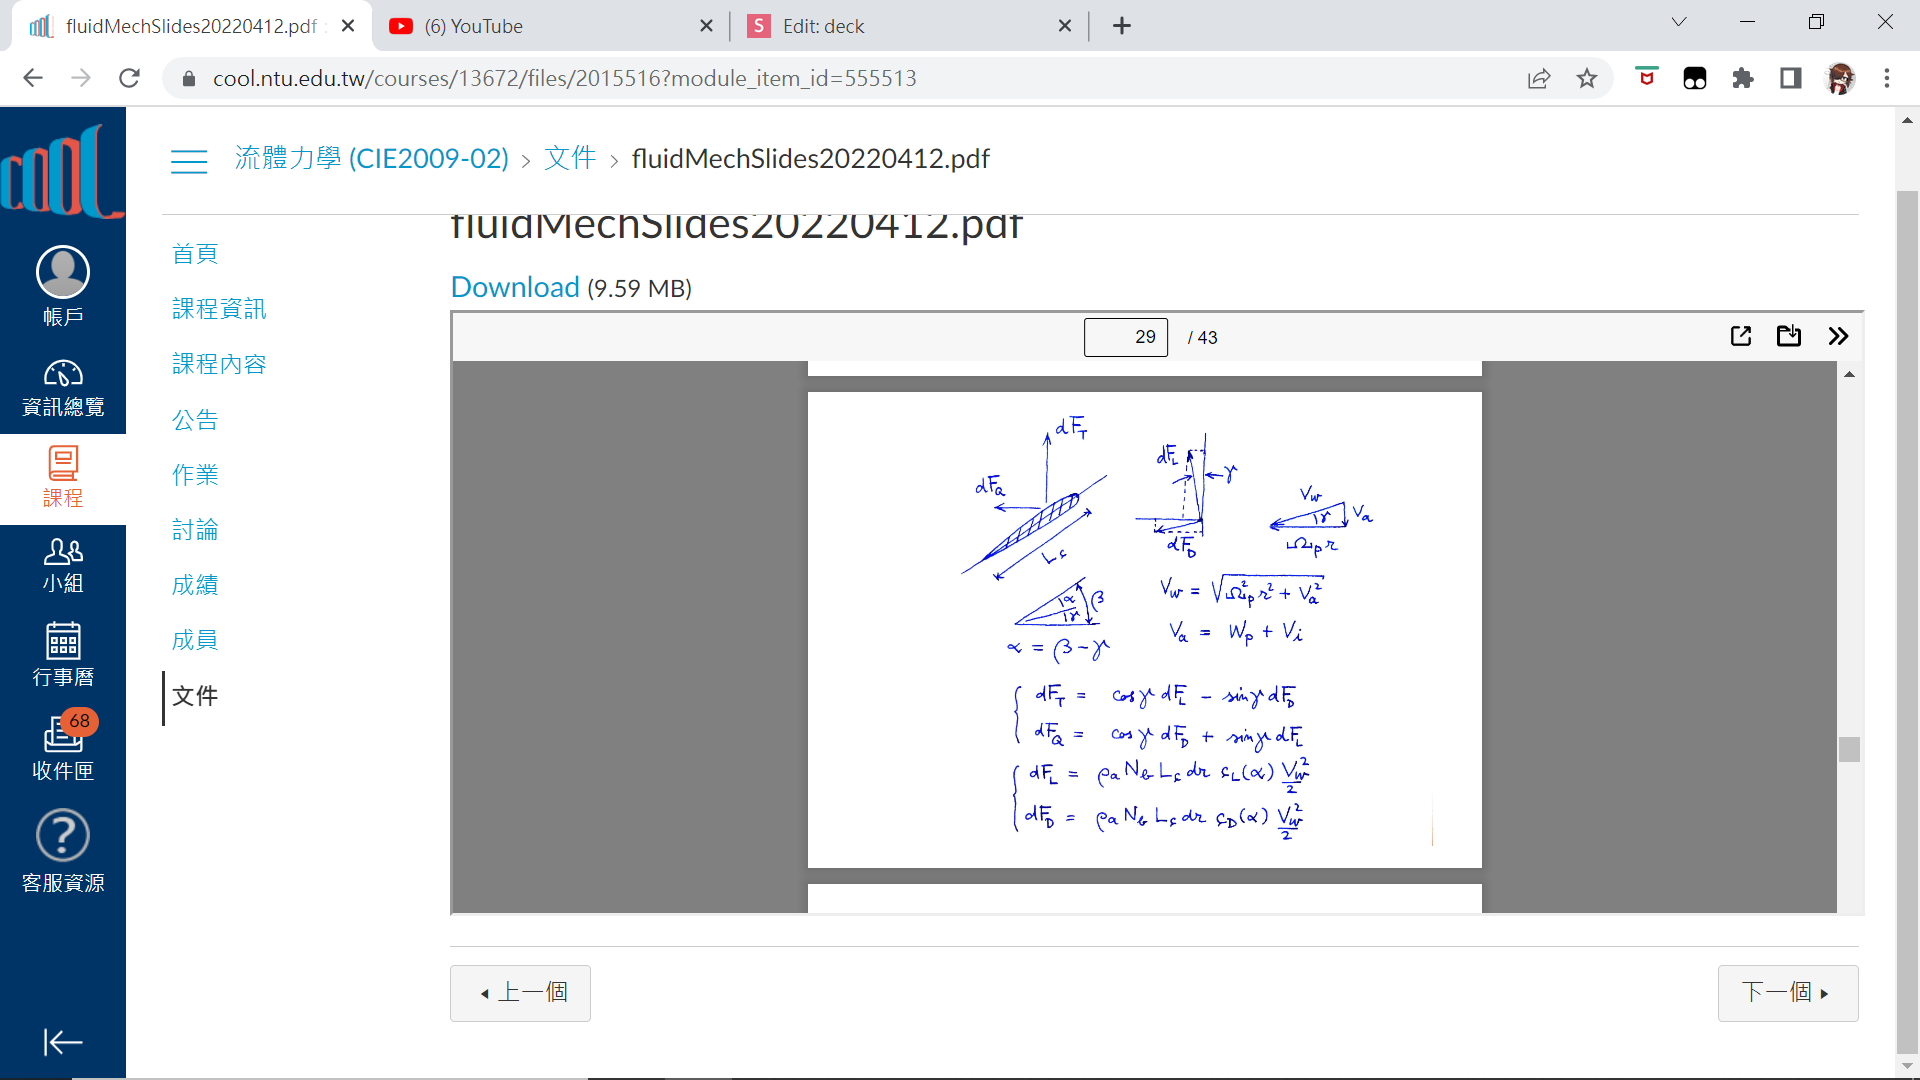Open the 小組 groups icon
This screenshot has height=1080, width=1920.
pos(62,551)
